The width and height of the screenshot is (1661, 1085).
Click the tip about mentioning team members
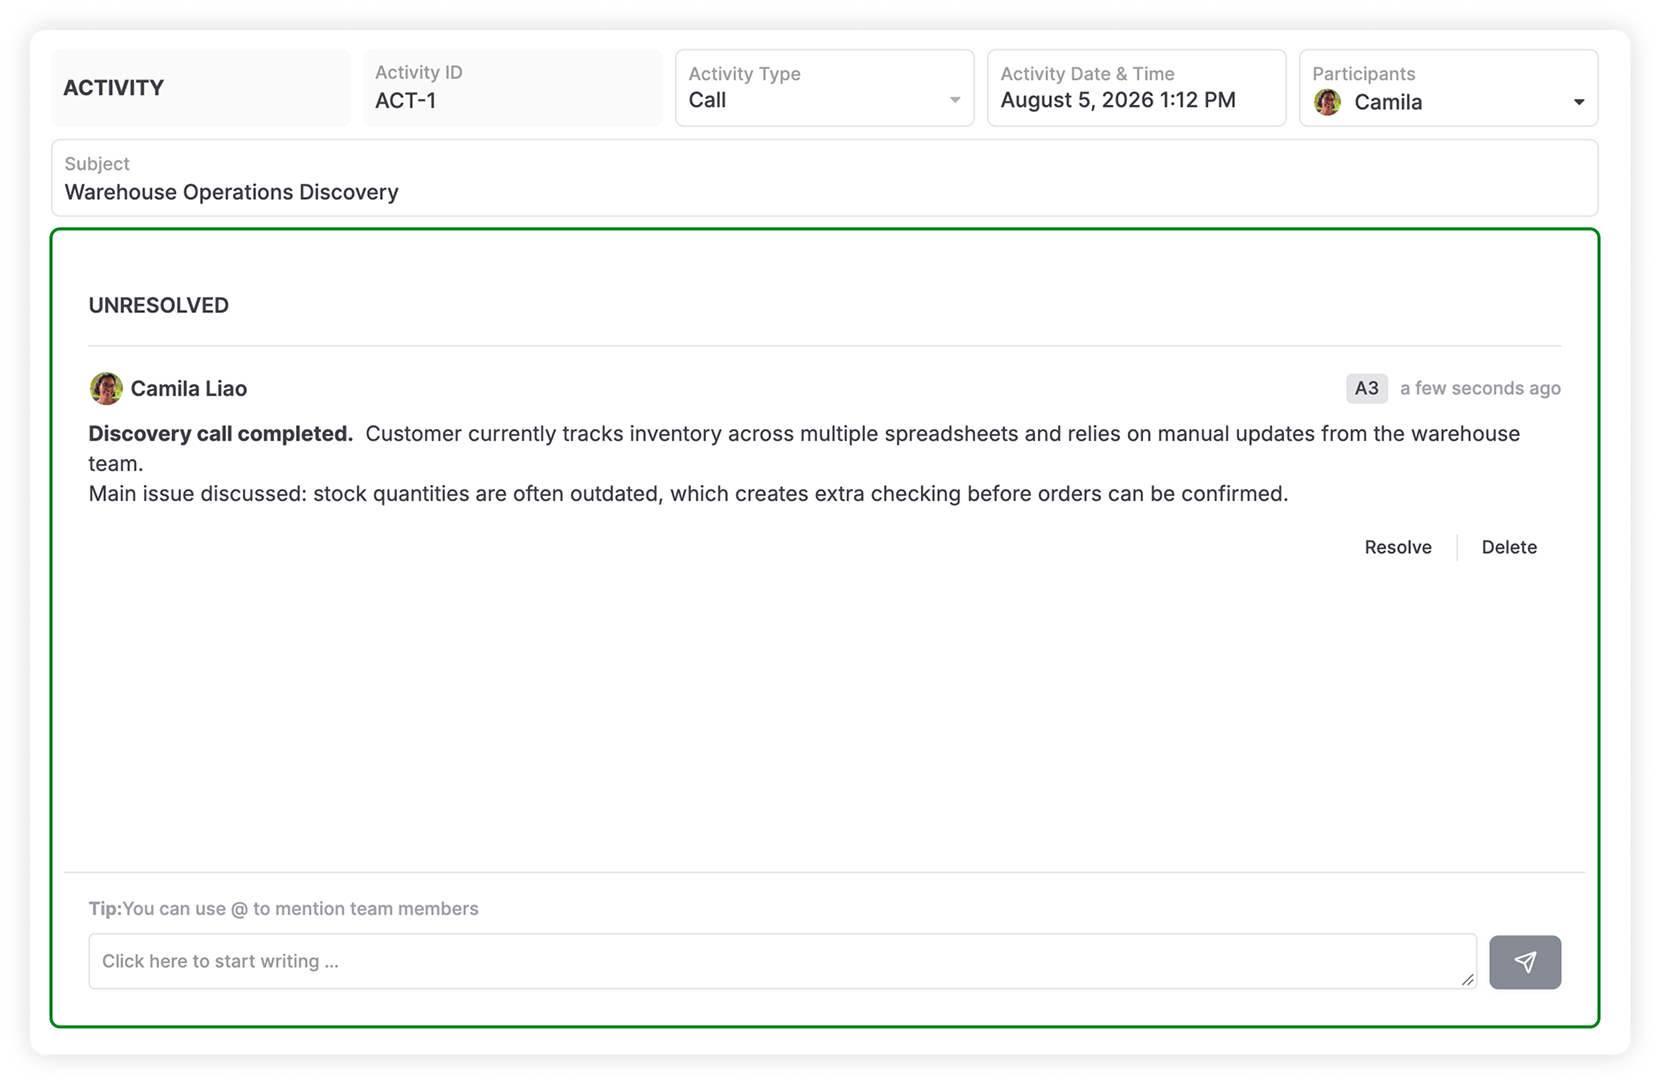pos(283,908)
